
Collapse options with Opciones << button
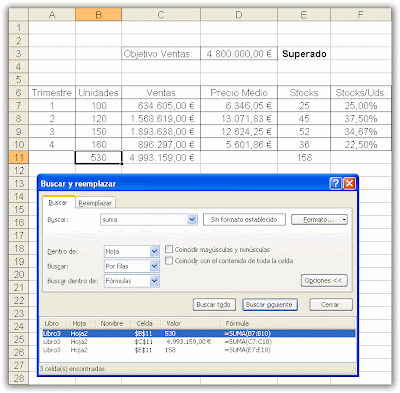click(x=324, y=281)
